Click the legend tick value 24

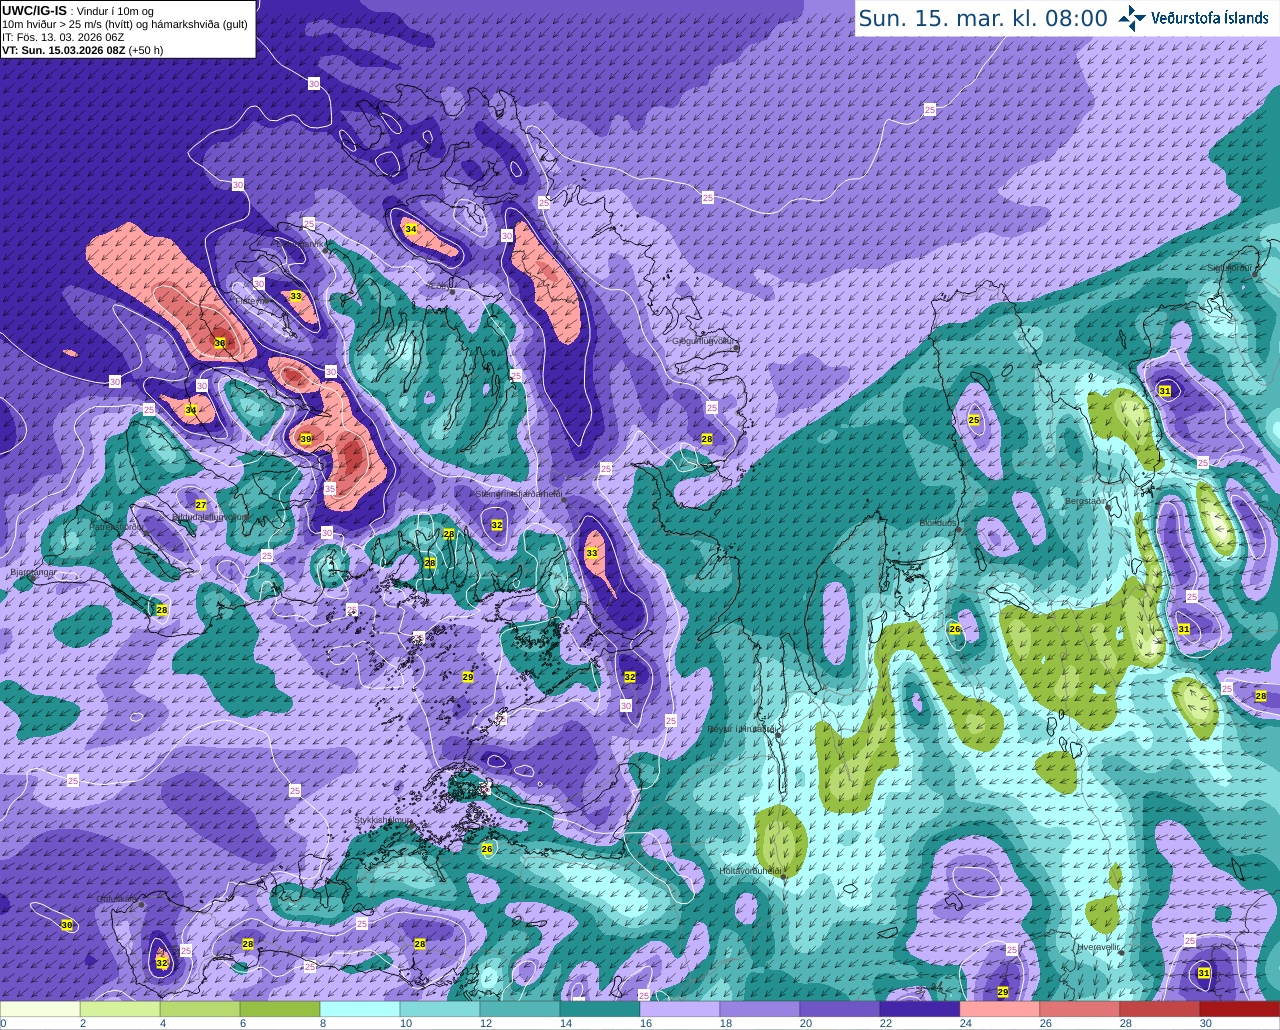coord(966,1023)
